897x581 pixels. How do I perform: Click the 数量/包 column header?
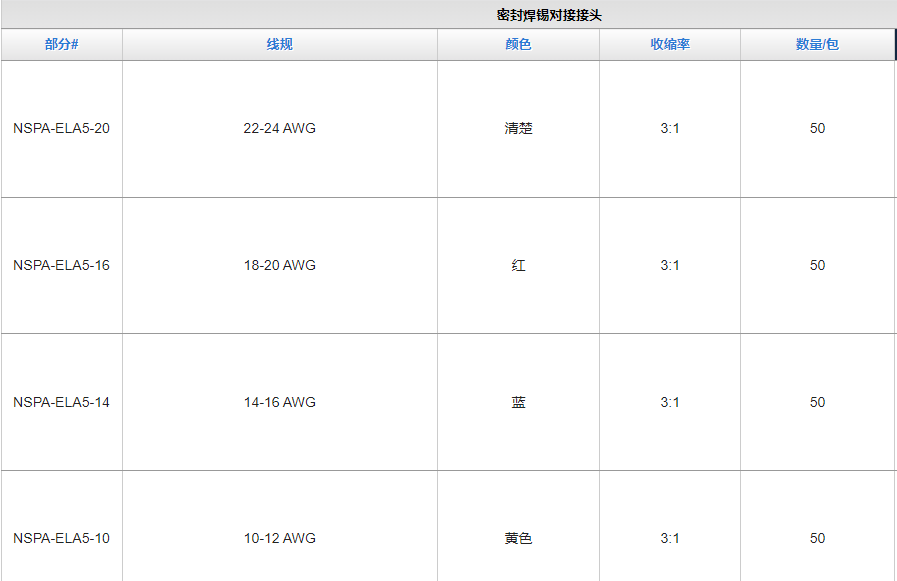click(x=817, y=44)
